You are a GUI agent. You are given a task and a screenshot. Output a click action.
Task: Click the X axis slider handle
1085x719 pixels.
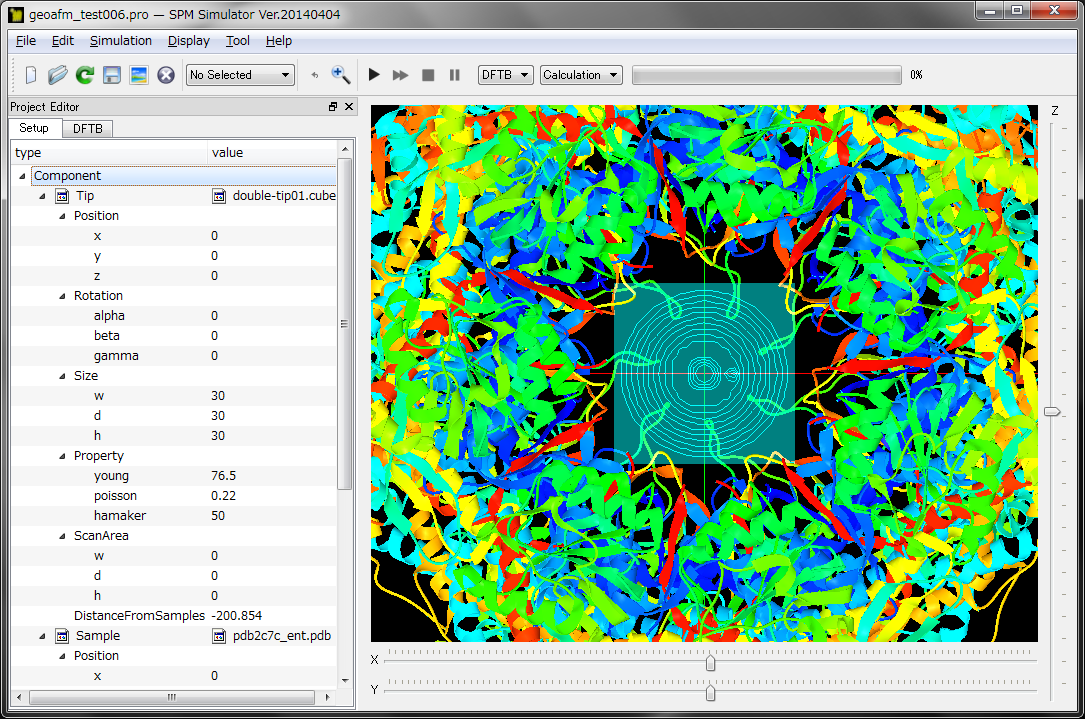click(711, 663)
